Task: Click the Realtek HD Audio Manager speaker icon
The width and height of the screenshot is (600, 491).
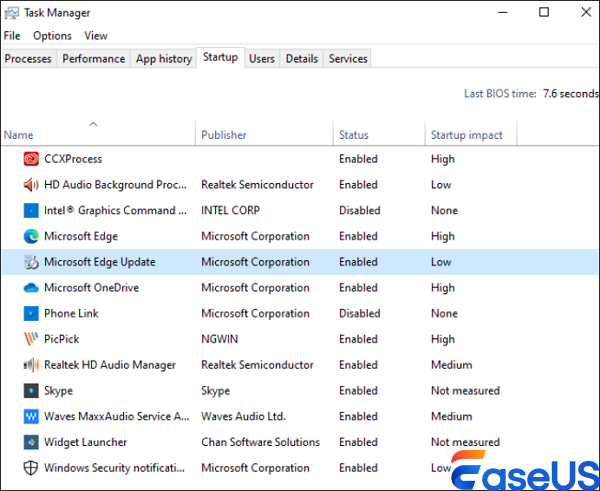Action: 30,366
